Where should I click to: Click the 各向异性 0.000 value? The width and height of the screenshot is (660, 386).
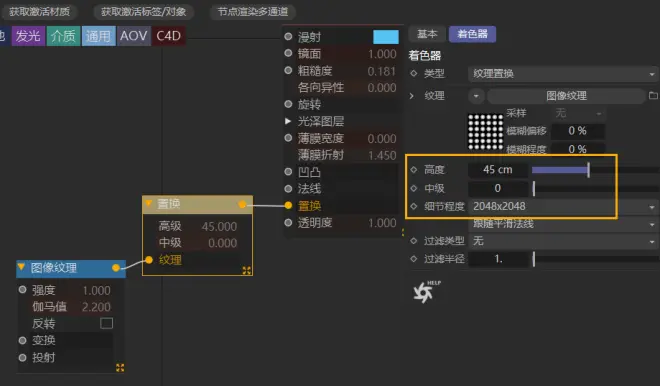[x=382, y=88]
